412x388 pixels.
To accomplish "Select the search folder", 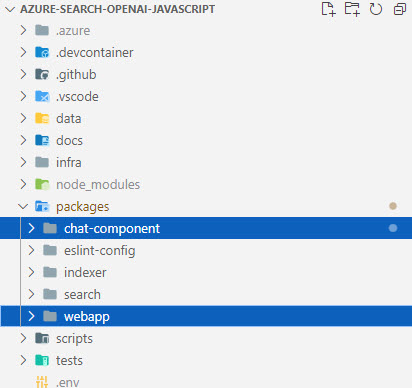I will pos(206,294).
